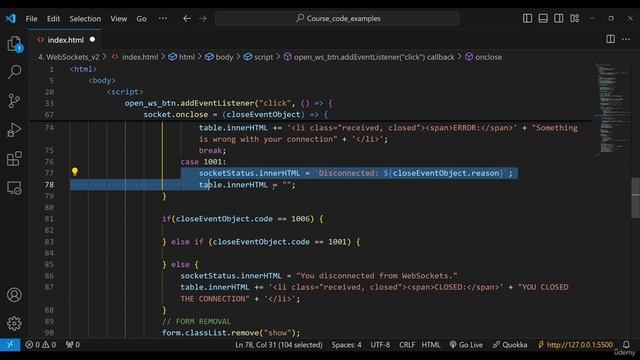Click form.classList.remove("show") line
Screen dimensions: 640x360
231,333
